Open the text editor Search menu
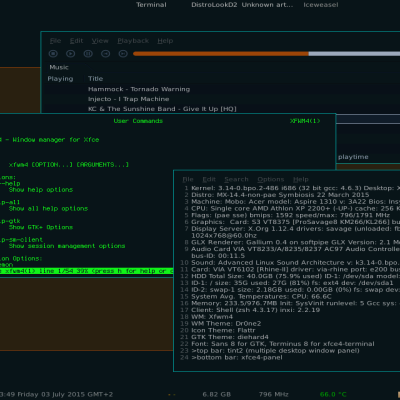The width and height of the screenshot is (400, 400). pyautogui.click(x=236, y=179)
